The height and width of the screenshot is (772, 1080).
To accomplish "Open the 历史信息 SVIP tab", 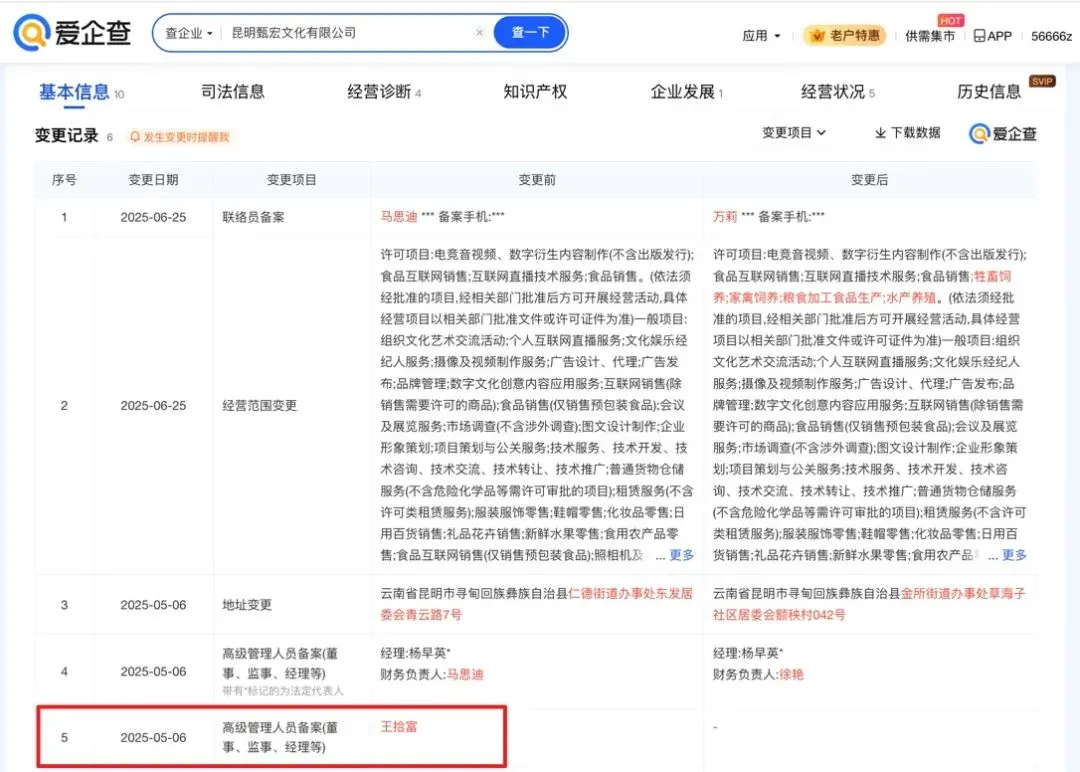I will click(989, 92).
